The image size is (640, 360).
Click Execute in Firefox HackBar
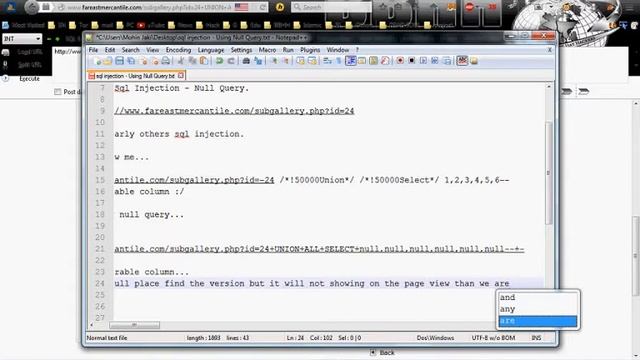coord(29,78)
